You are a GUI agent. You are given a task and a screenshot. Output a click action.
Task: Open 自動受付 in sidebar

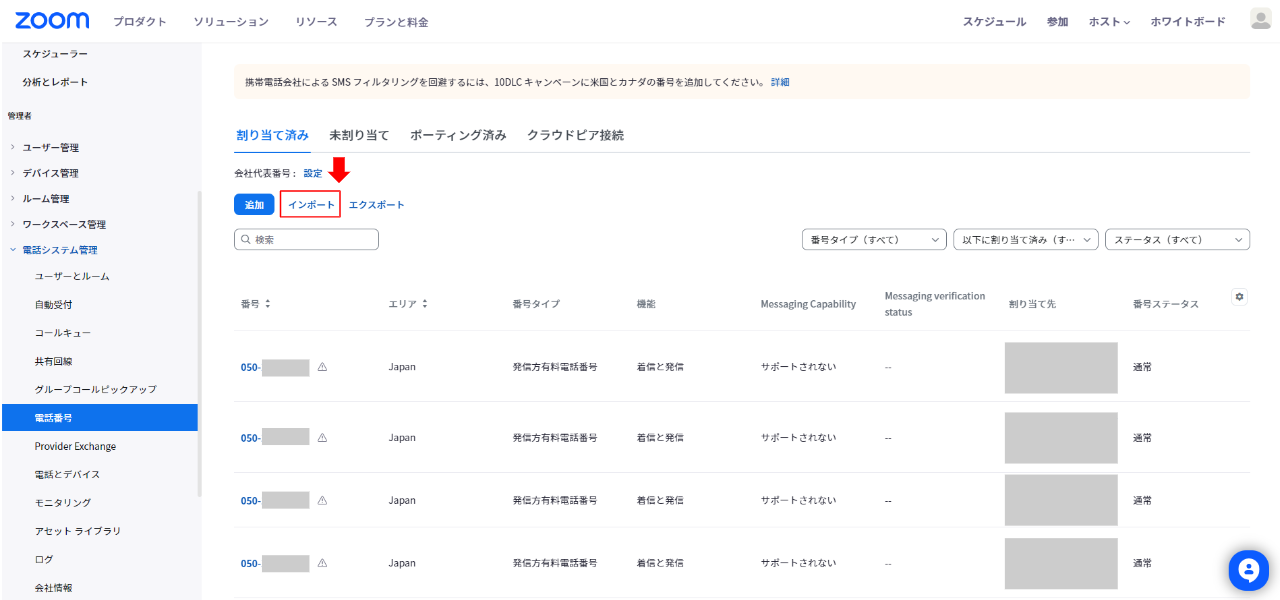click(53, 304)
